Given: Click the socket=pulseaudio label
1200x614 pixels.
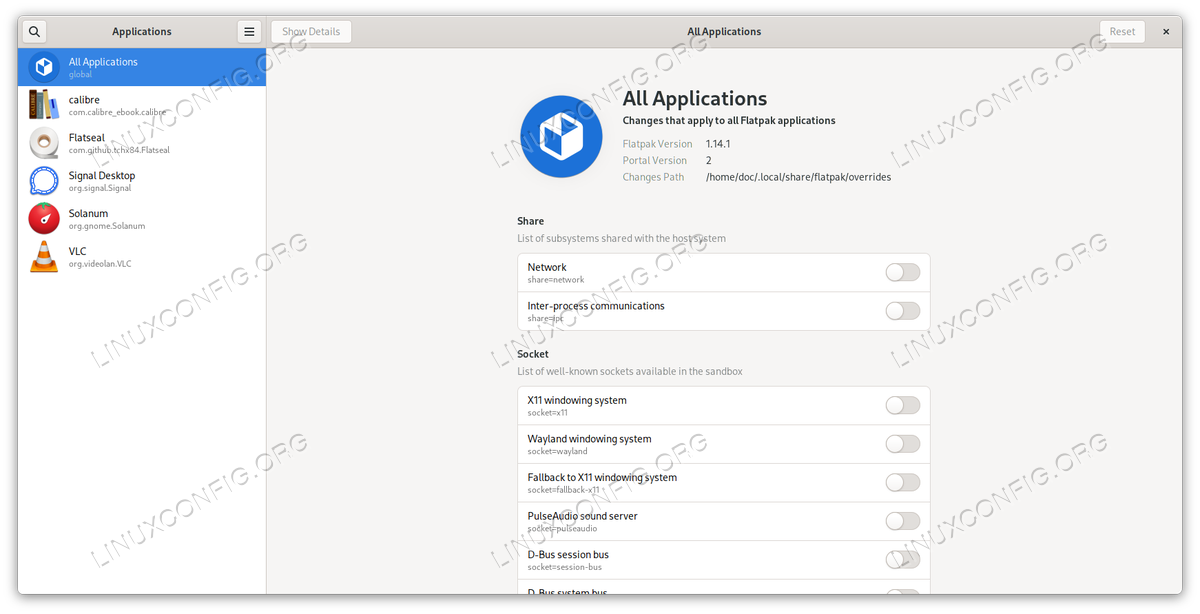Looking at the screenshot, I should [x=562, y=528].
